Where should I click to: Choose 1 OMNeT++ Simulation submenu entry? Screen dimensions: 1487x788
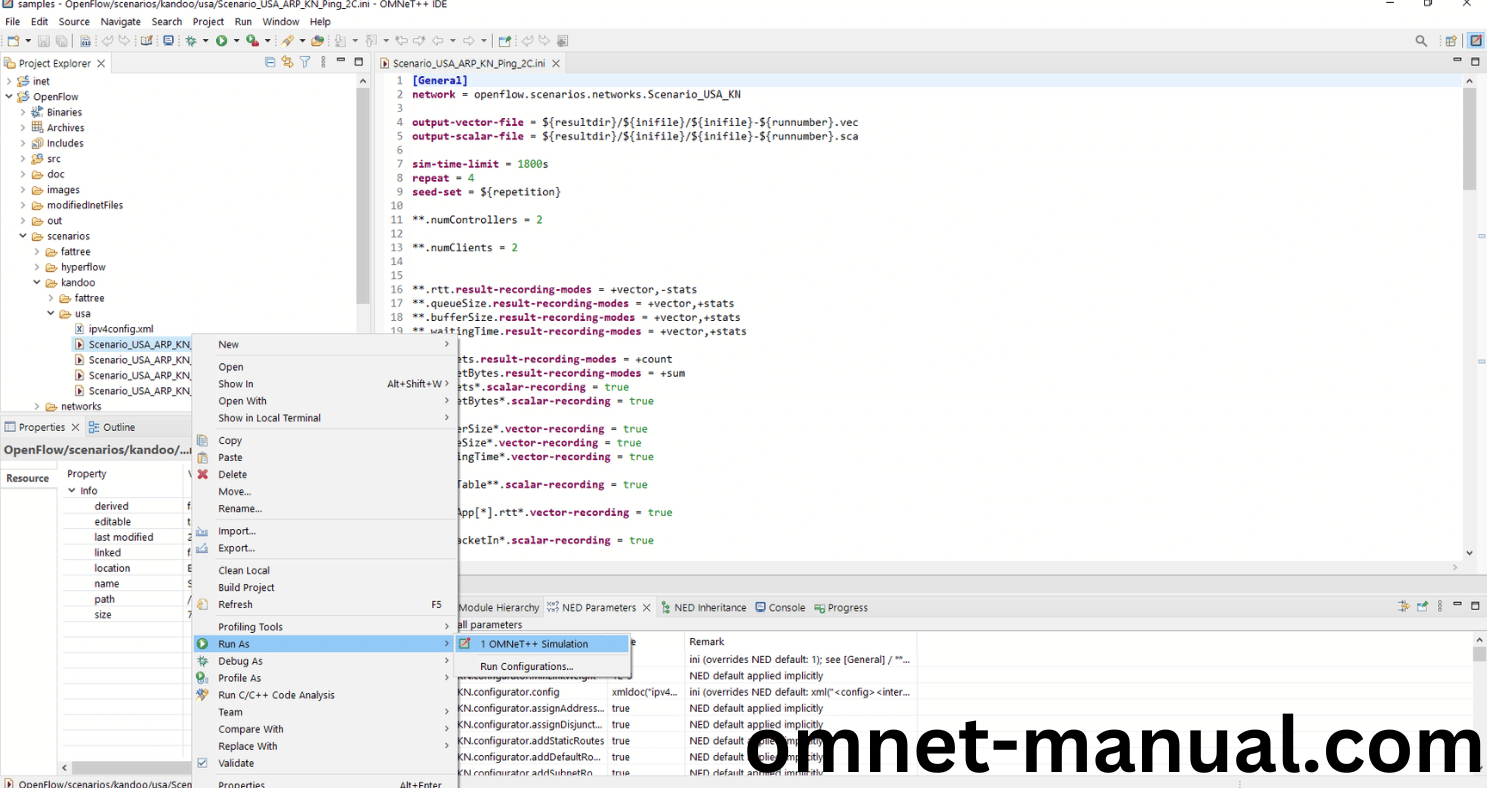point(543,644)
